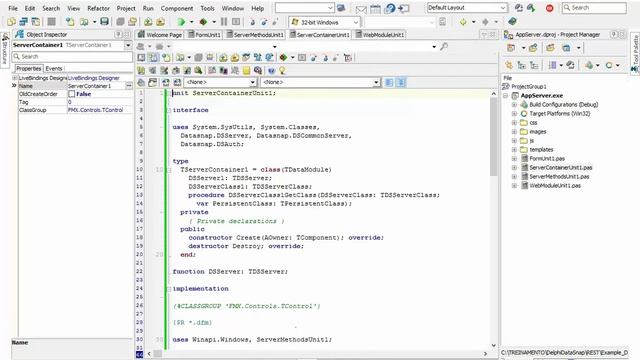Screen dimensions: 640x360
Task: Select FormUnit1.pas in Project Manager
Action: point(547,159)
